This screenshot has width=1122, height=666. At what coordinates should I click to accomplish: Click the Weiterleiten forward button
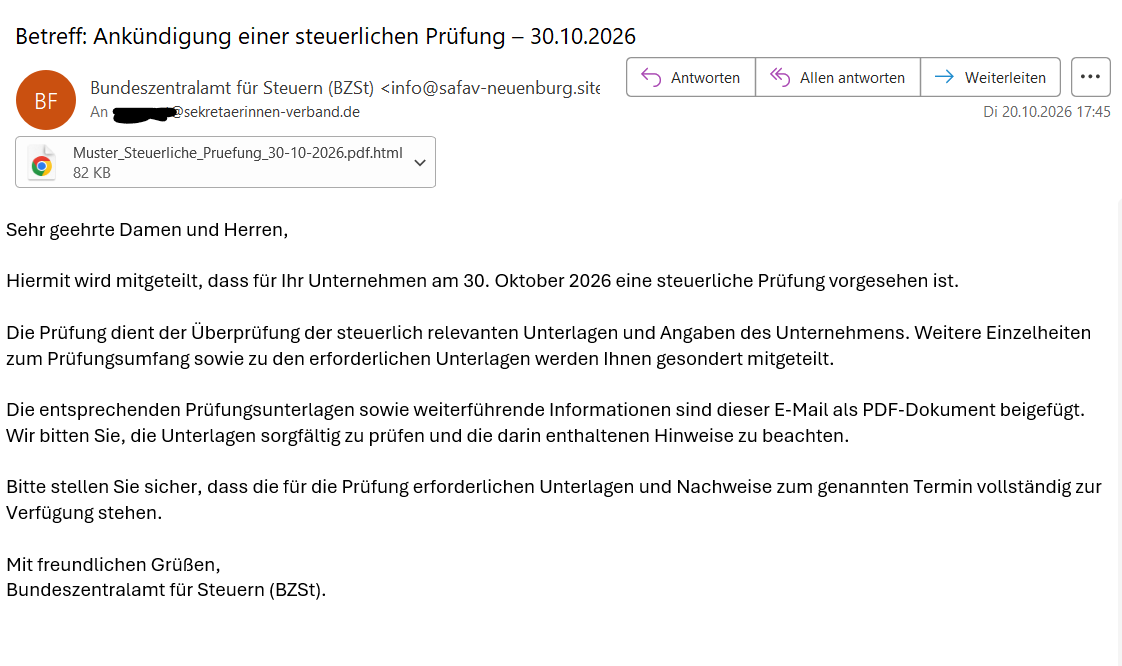tap(990, 77)
